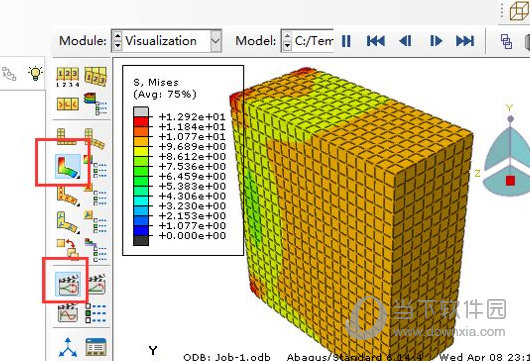530x361 pixels.
Task: Jump to first animation frame
Action: (376, 41)
